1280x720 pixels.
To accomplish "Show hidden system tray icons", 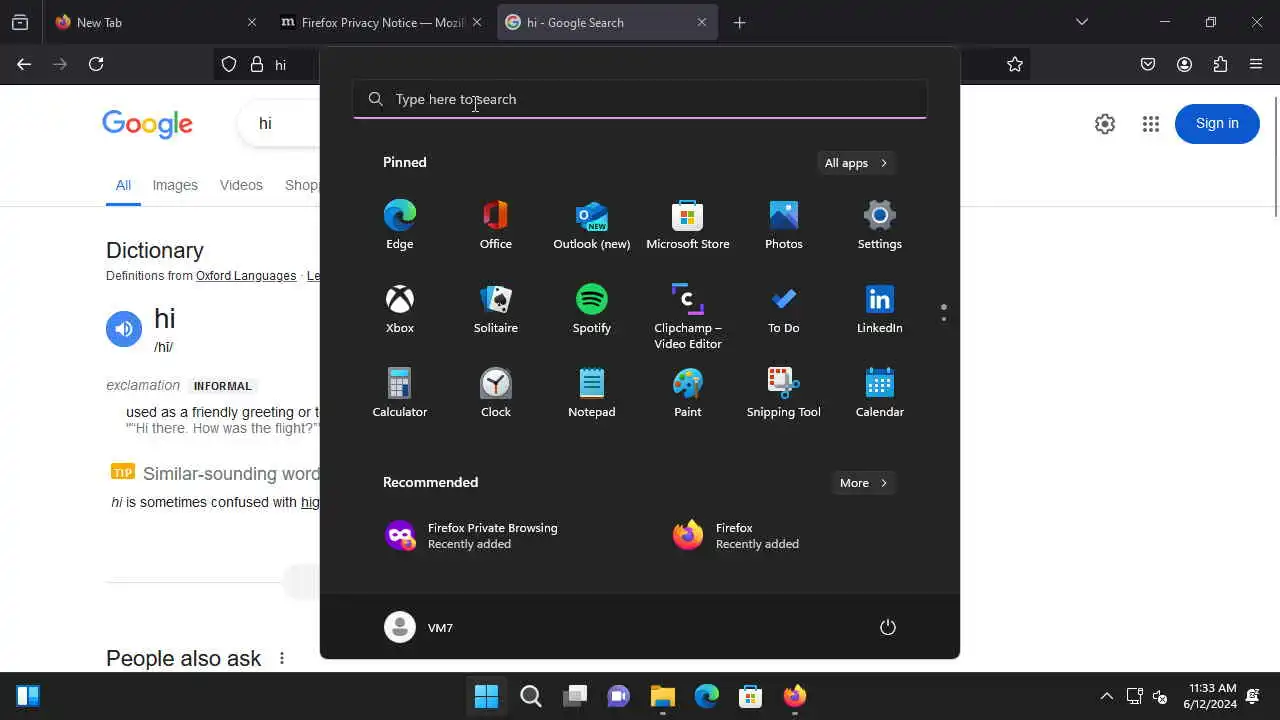I will pos(1106,696).
